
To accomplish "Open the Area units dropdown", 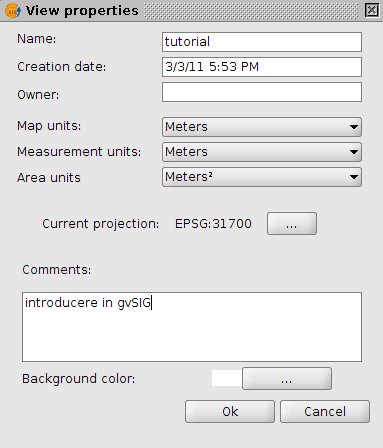I will click(x=262, y=177).
